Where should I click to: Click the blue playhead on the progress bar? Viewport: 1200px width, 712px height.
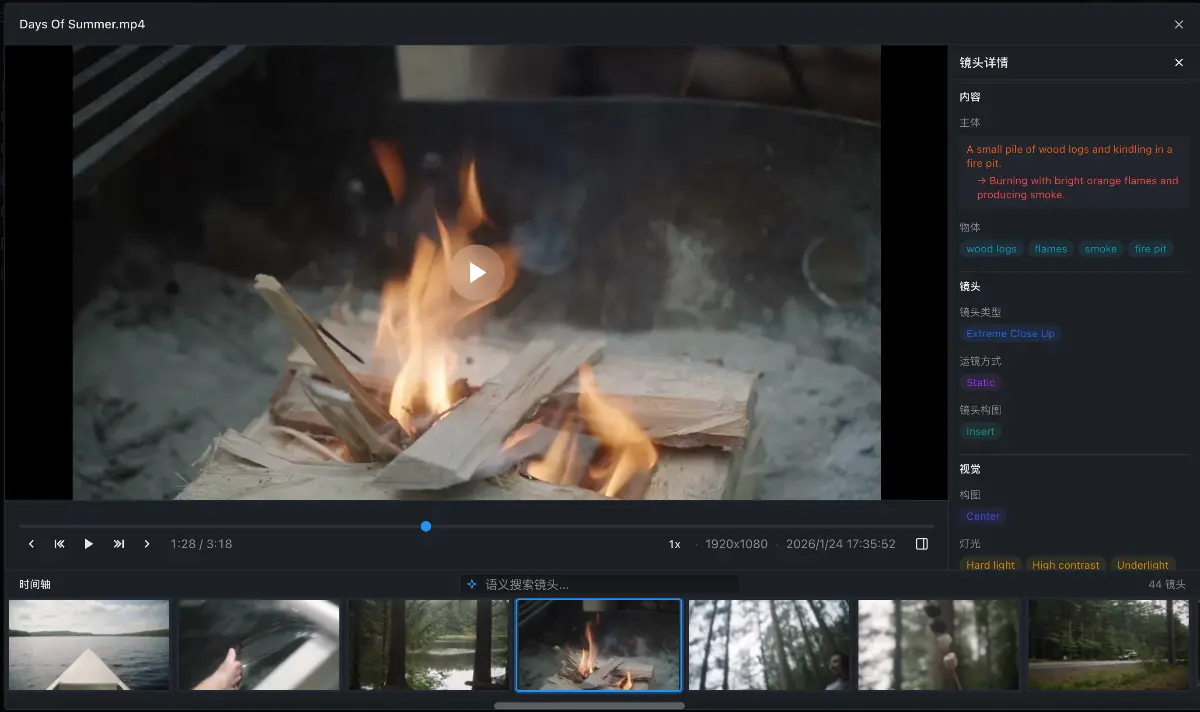[426, 526]
